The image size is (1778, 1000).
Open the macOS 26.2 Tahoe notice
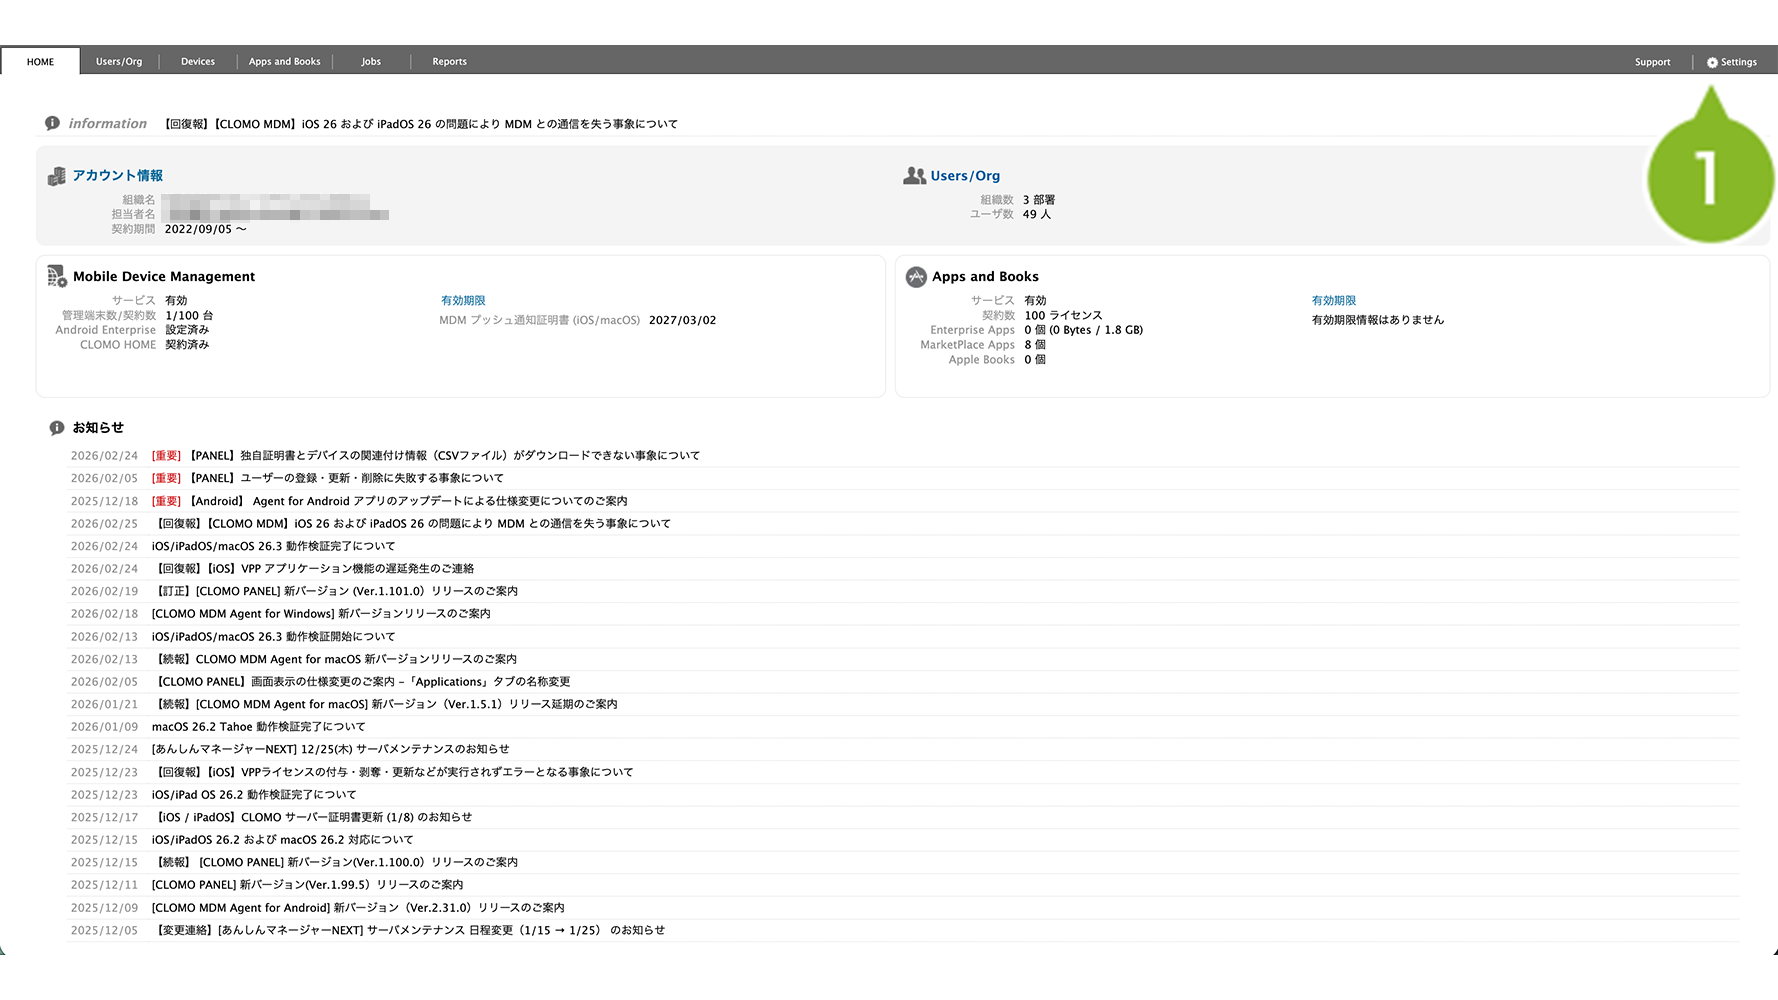(x=258, y=727)
